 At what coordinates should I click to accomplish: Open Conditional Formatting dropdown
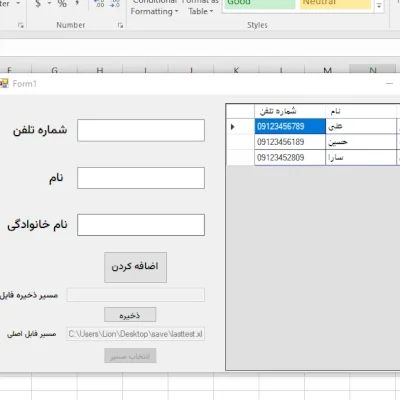coord(154,7)
